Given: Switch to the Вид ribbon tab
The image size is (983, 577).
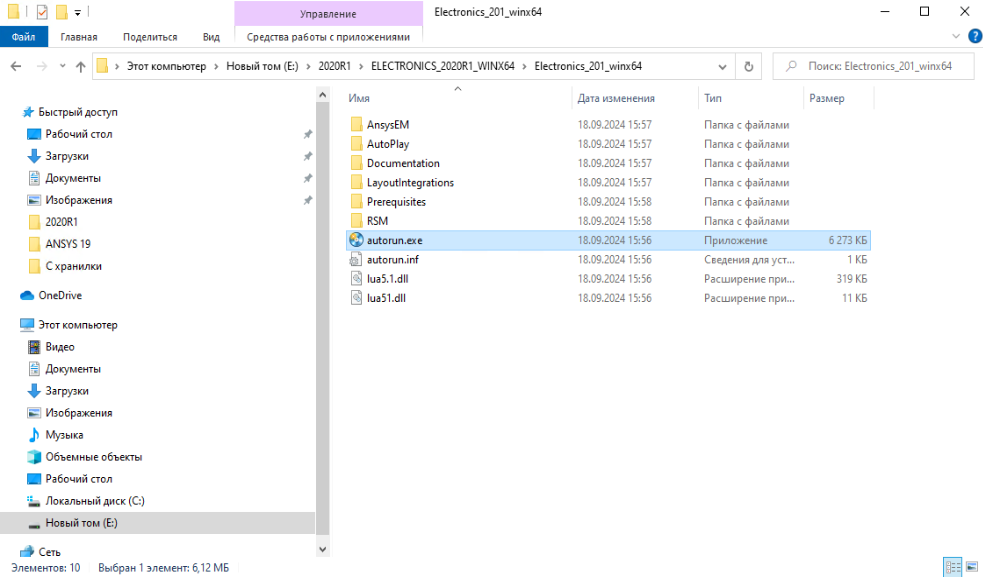Looking at the screenshot, I should pyautogui.click(x=211, y=37).
